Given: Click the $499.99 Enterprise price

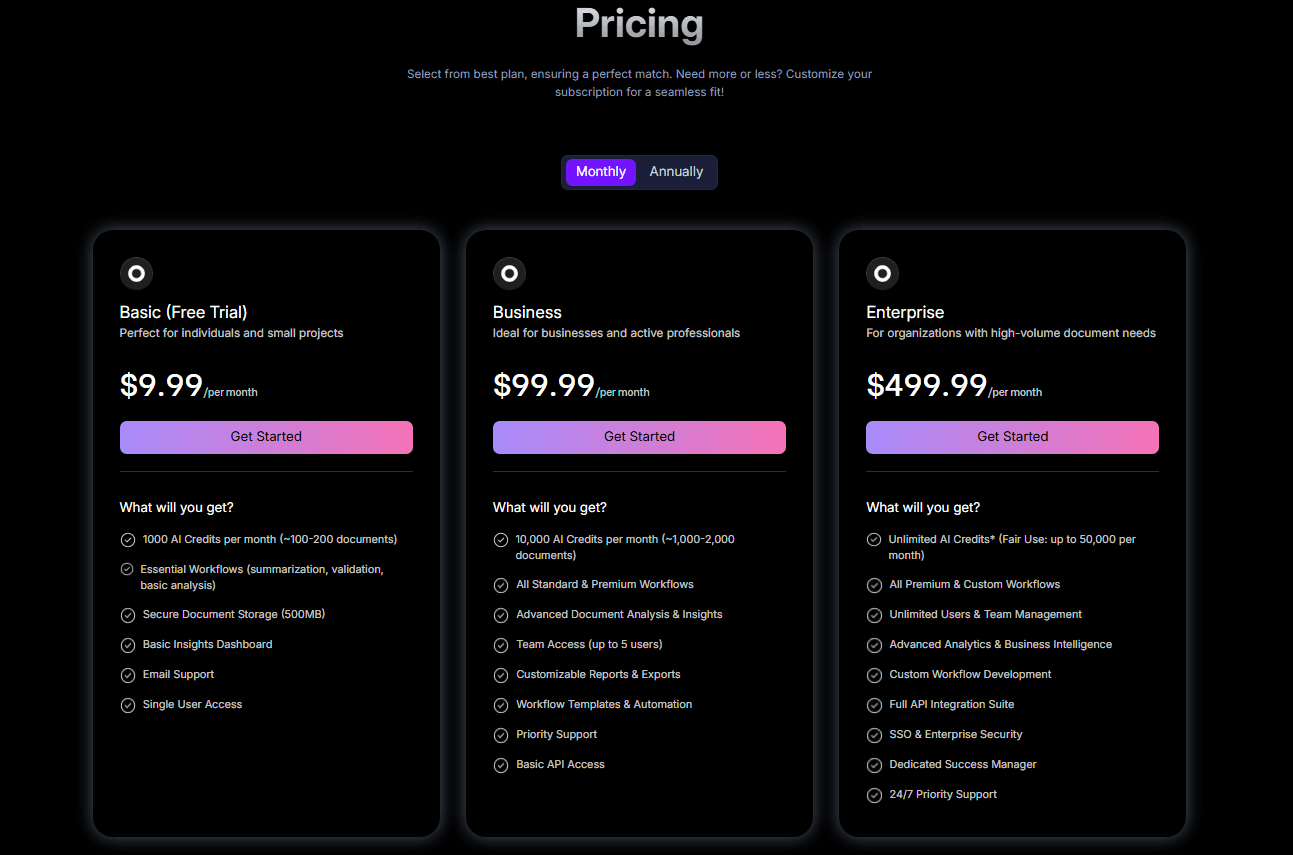Looking at the screenshot, I should pyautogui.click(x=927, y=386).
